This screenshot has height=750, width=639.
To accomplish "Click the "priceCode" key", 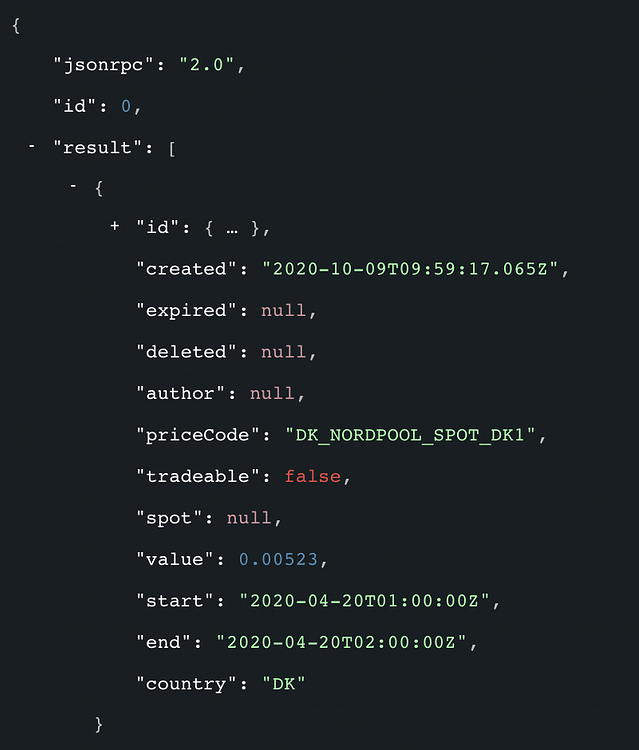I will [198, 436].
